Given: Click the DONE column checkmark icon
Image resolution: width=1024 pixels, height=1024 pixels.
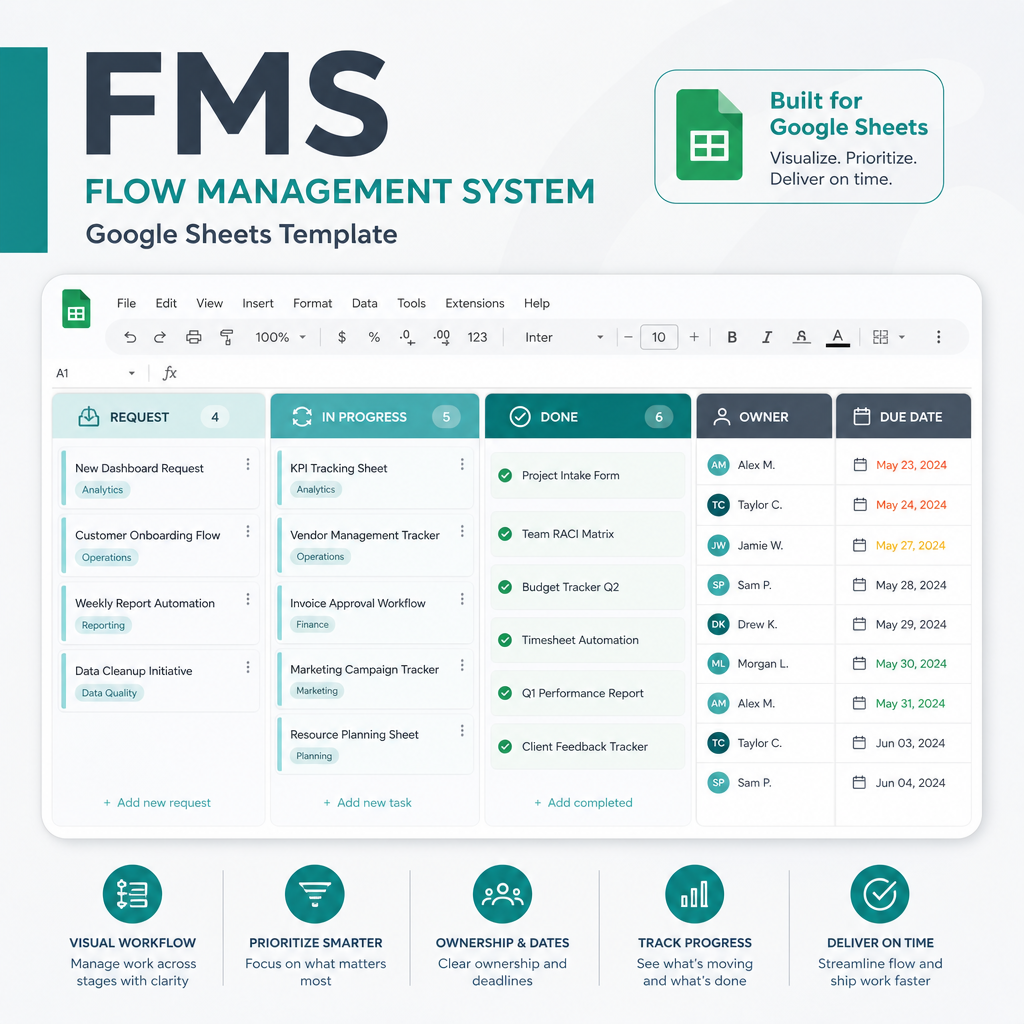Looking at the screenshot, I should click(520, 417).
